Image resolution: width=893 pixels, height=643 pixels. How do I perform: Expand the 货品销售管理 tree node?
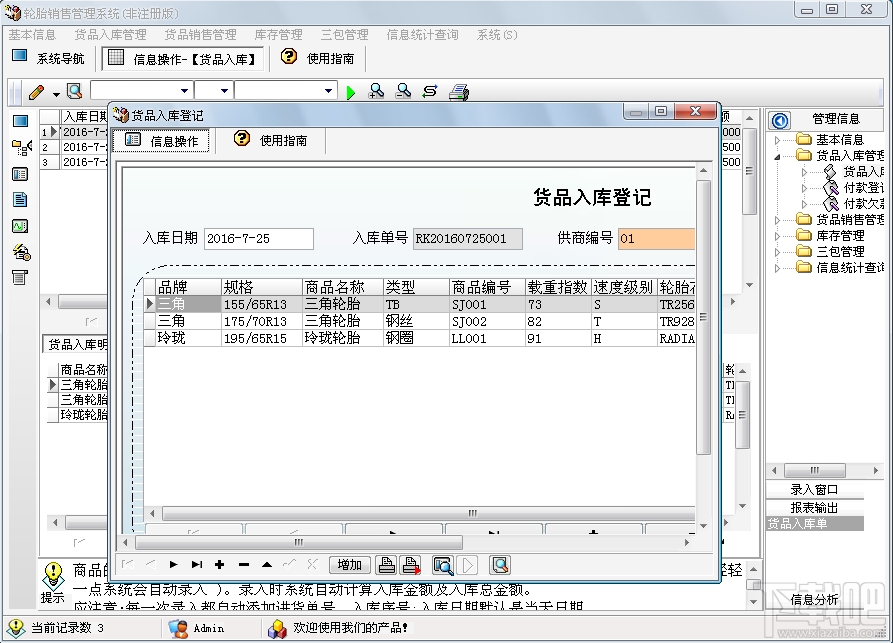pyautogui.click(x=777, y=220)
